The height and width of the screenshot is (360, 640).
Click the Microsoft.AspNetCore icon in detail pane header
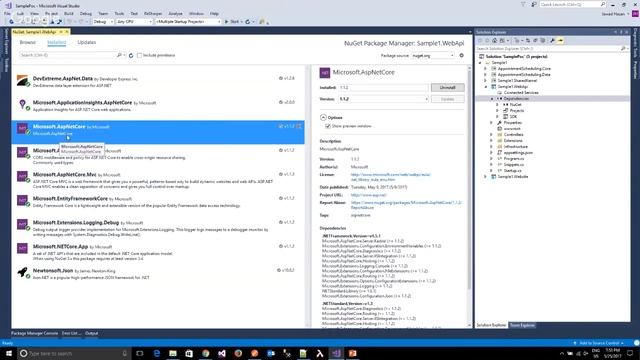(x=324, y=72)
